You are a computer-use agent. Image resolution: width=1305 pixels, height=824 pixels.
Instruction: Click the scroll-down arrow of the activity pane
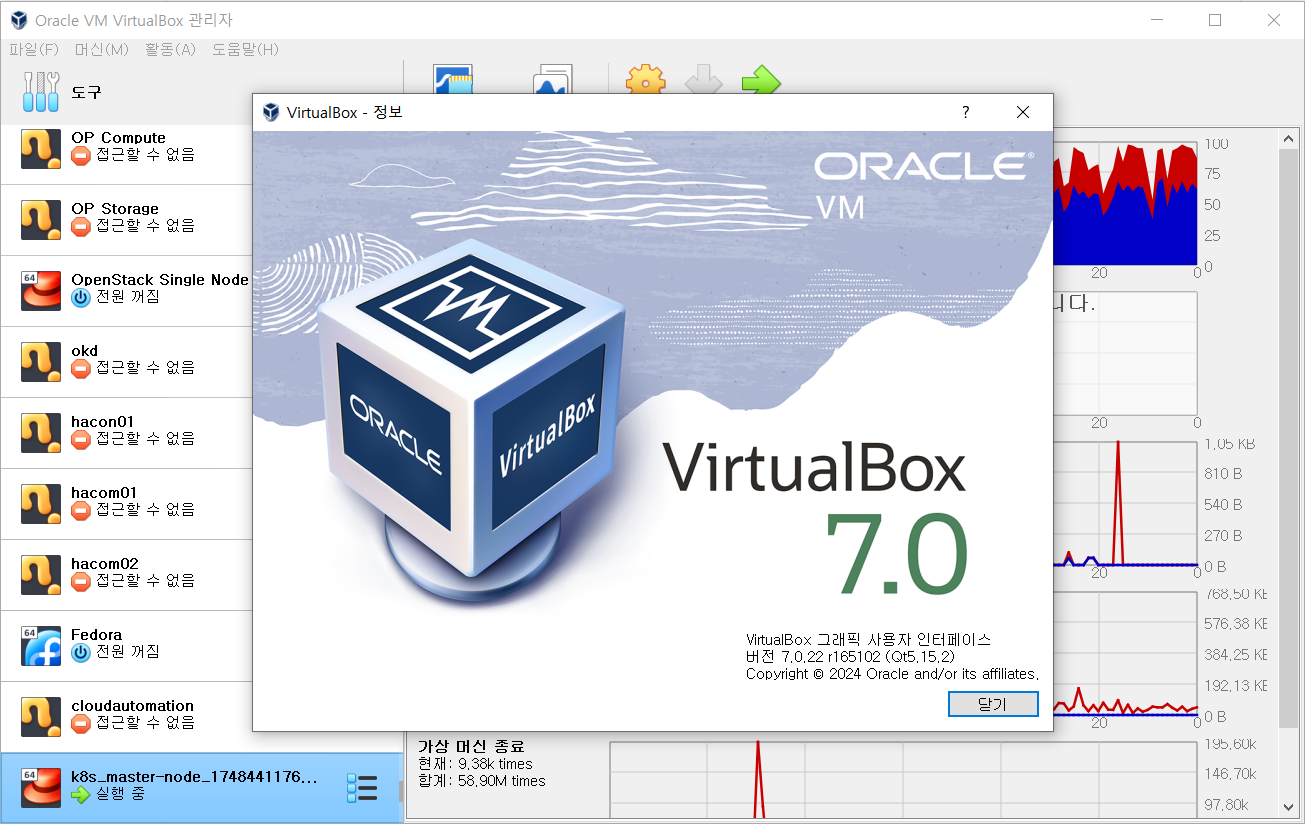(1288, 806)
